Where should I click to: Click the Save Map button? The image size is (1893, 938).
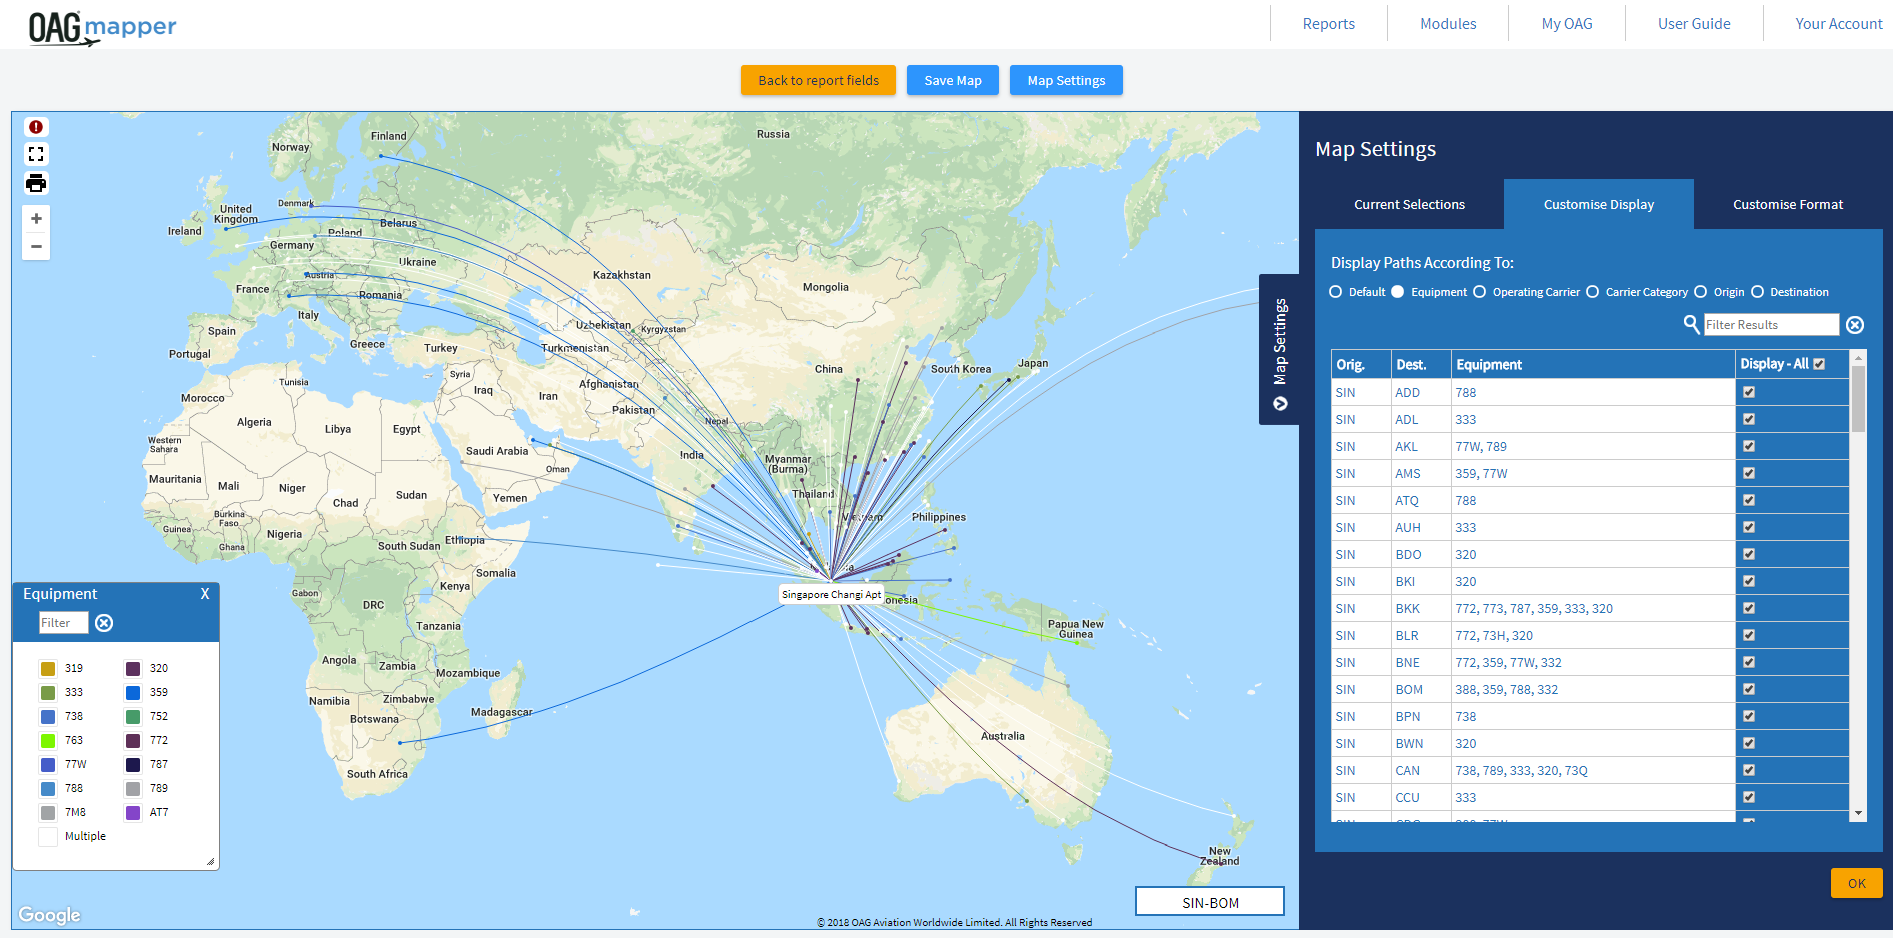952,80
